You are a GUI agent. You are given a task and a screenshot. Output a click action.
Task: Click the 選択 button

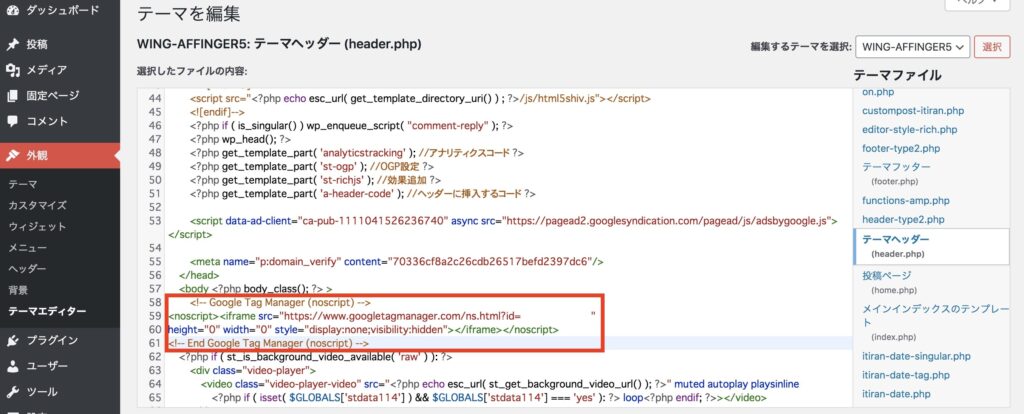point(992,47)
